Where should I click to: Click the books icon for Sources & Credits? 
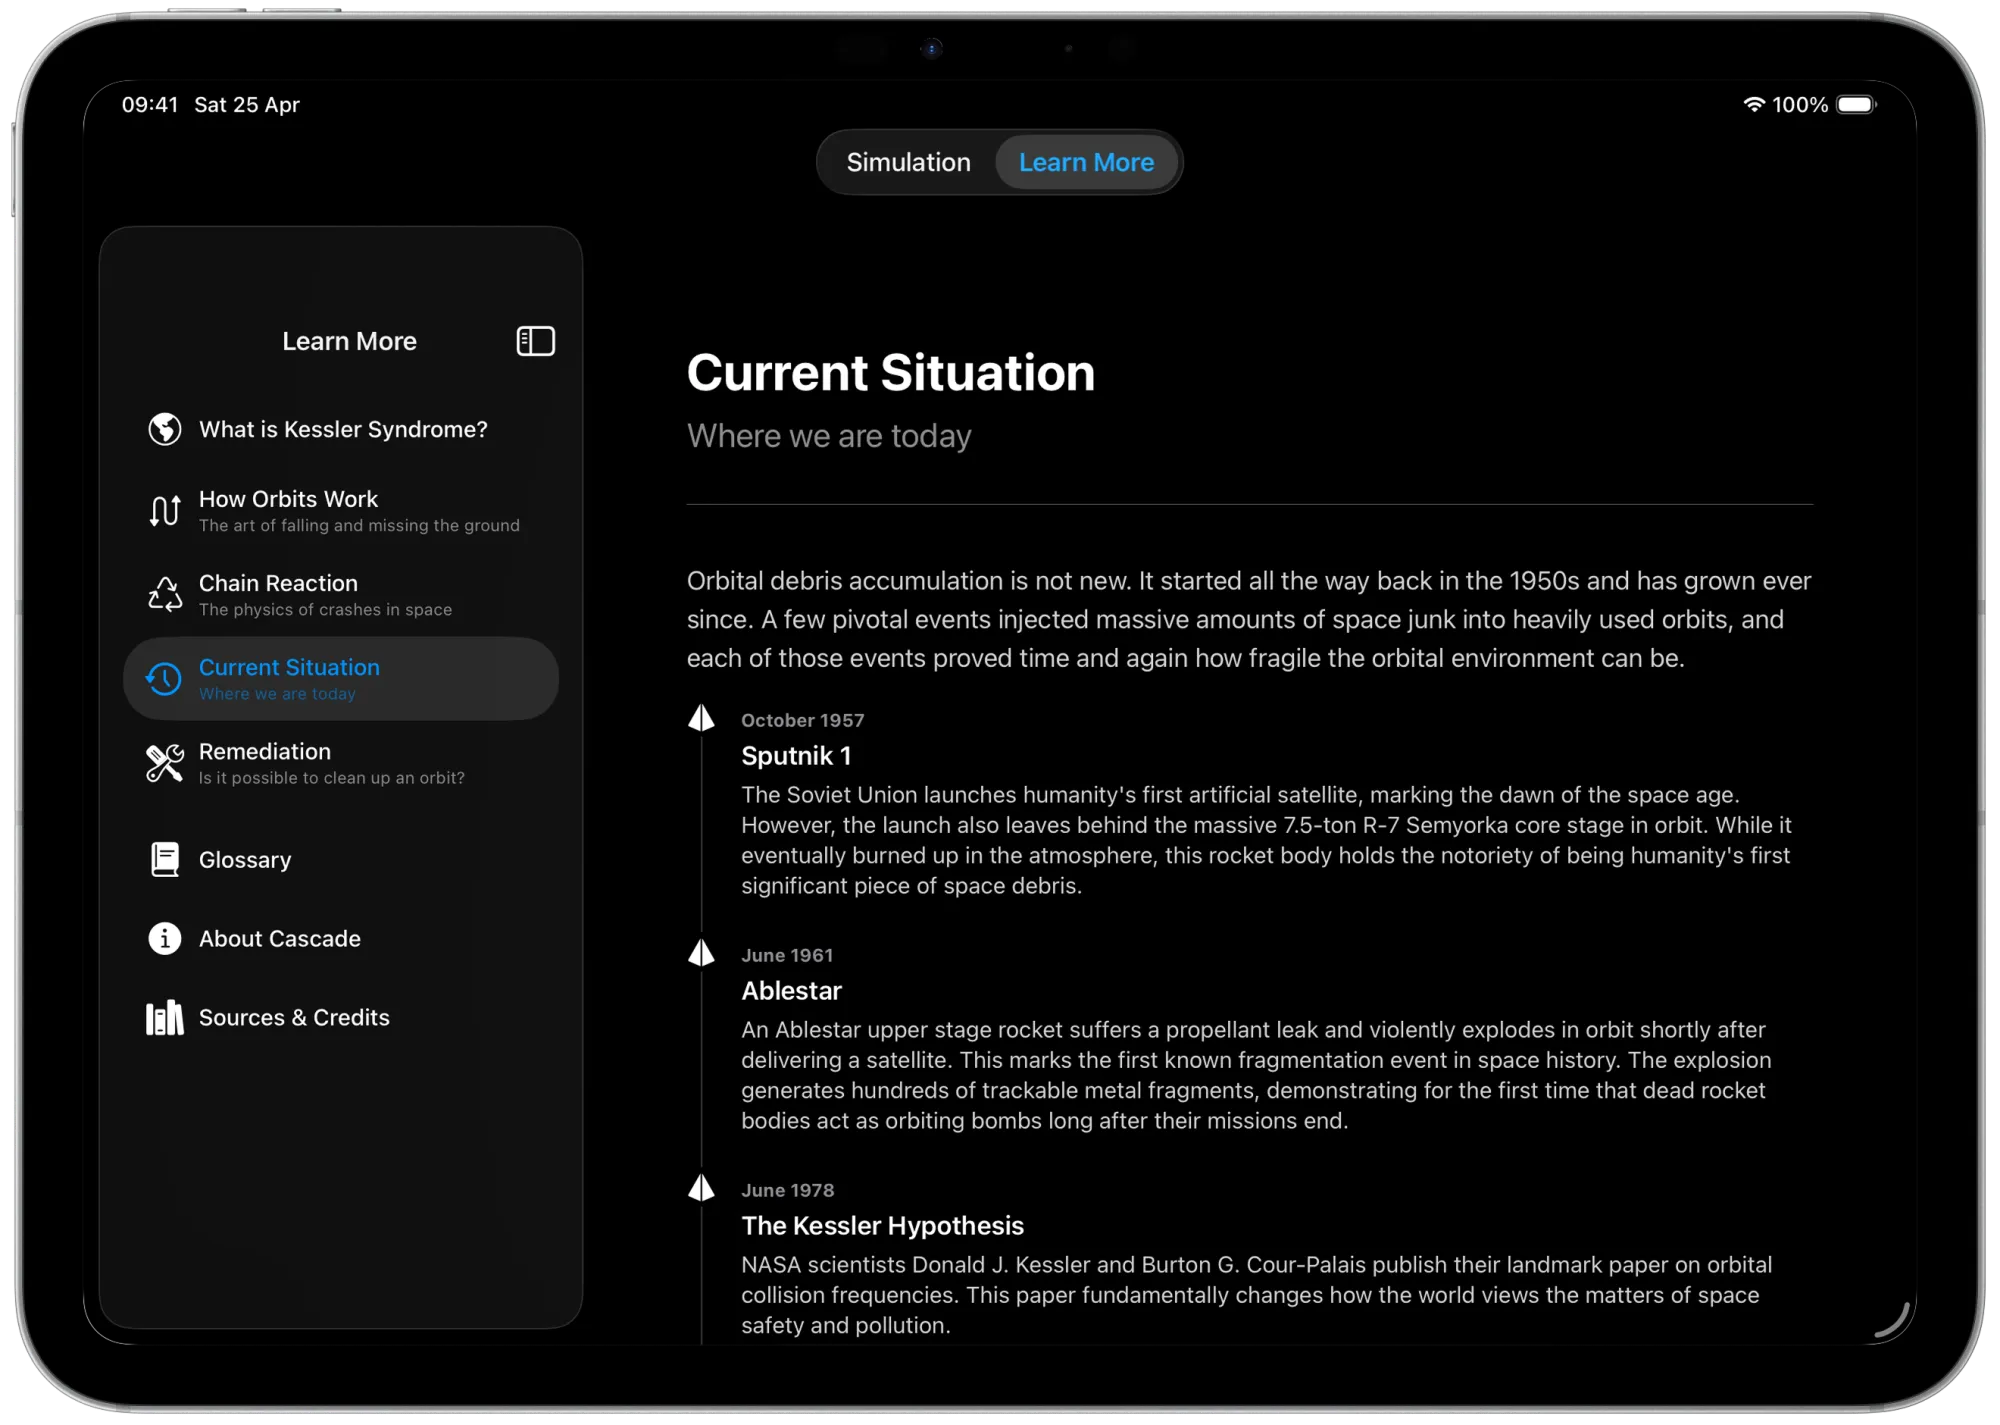pos(165,1017)
